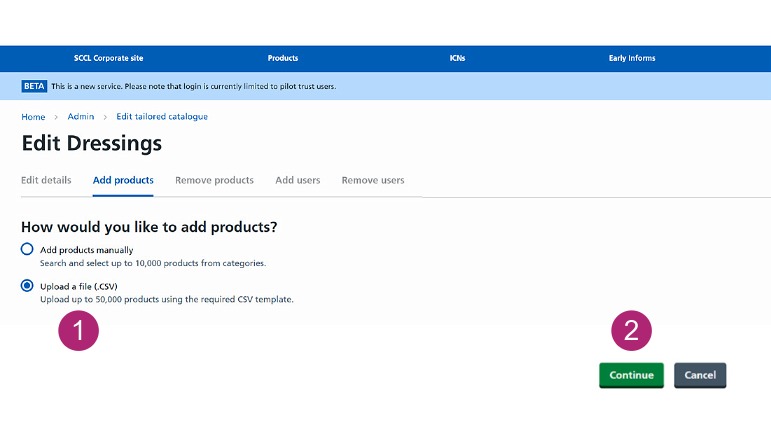Screen dimensions: 771x439
Task: Select Add products manually radio button
Action: pos(27,249)
